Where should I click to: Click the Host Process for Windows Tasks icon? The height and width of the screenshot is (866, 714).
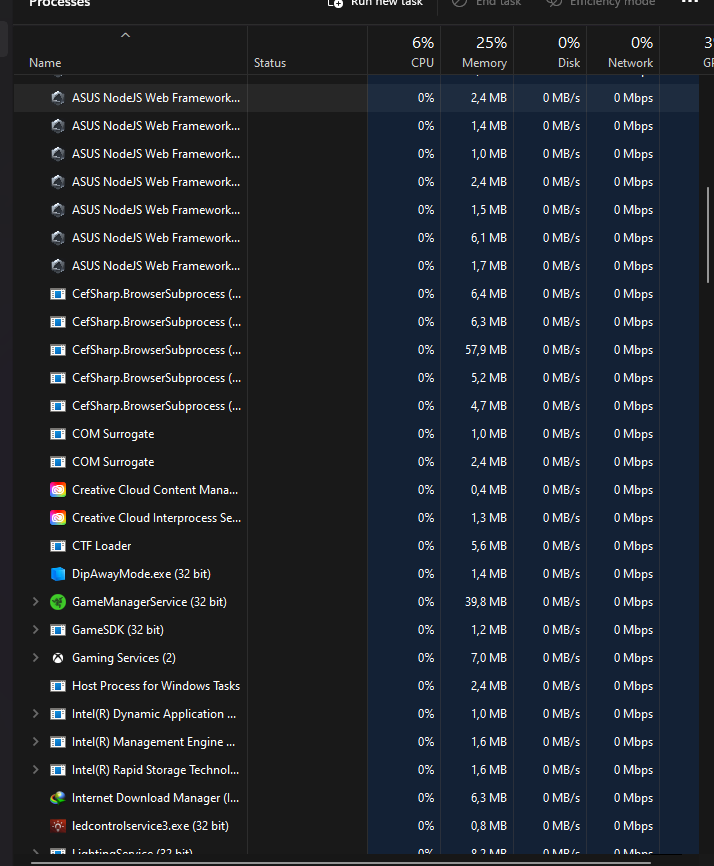tap(58, 686)
